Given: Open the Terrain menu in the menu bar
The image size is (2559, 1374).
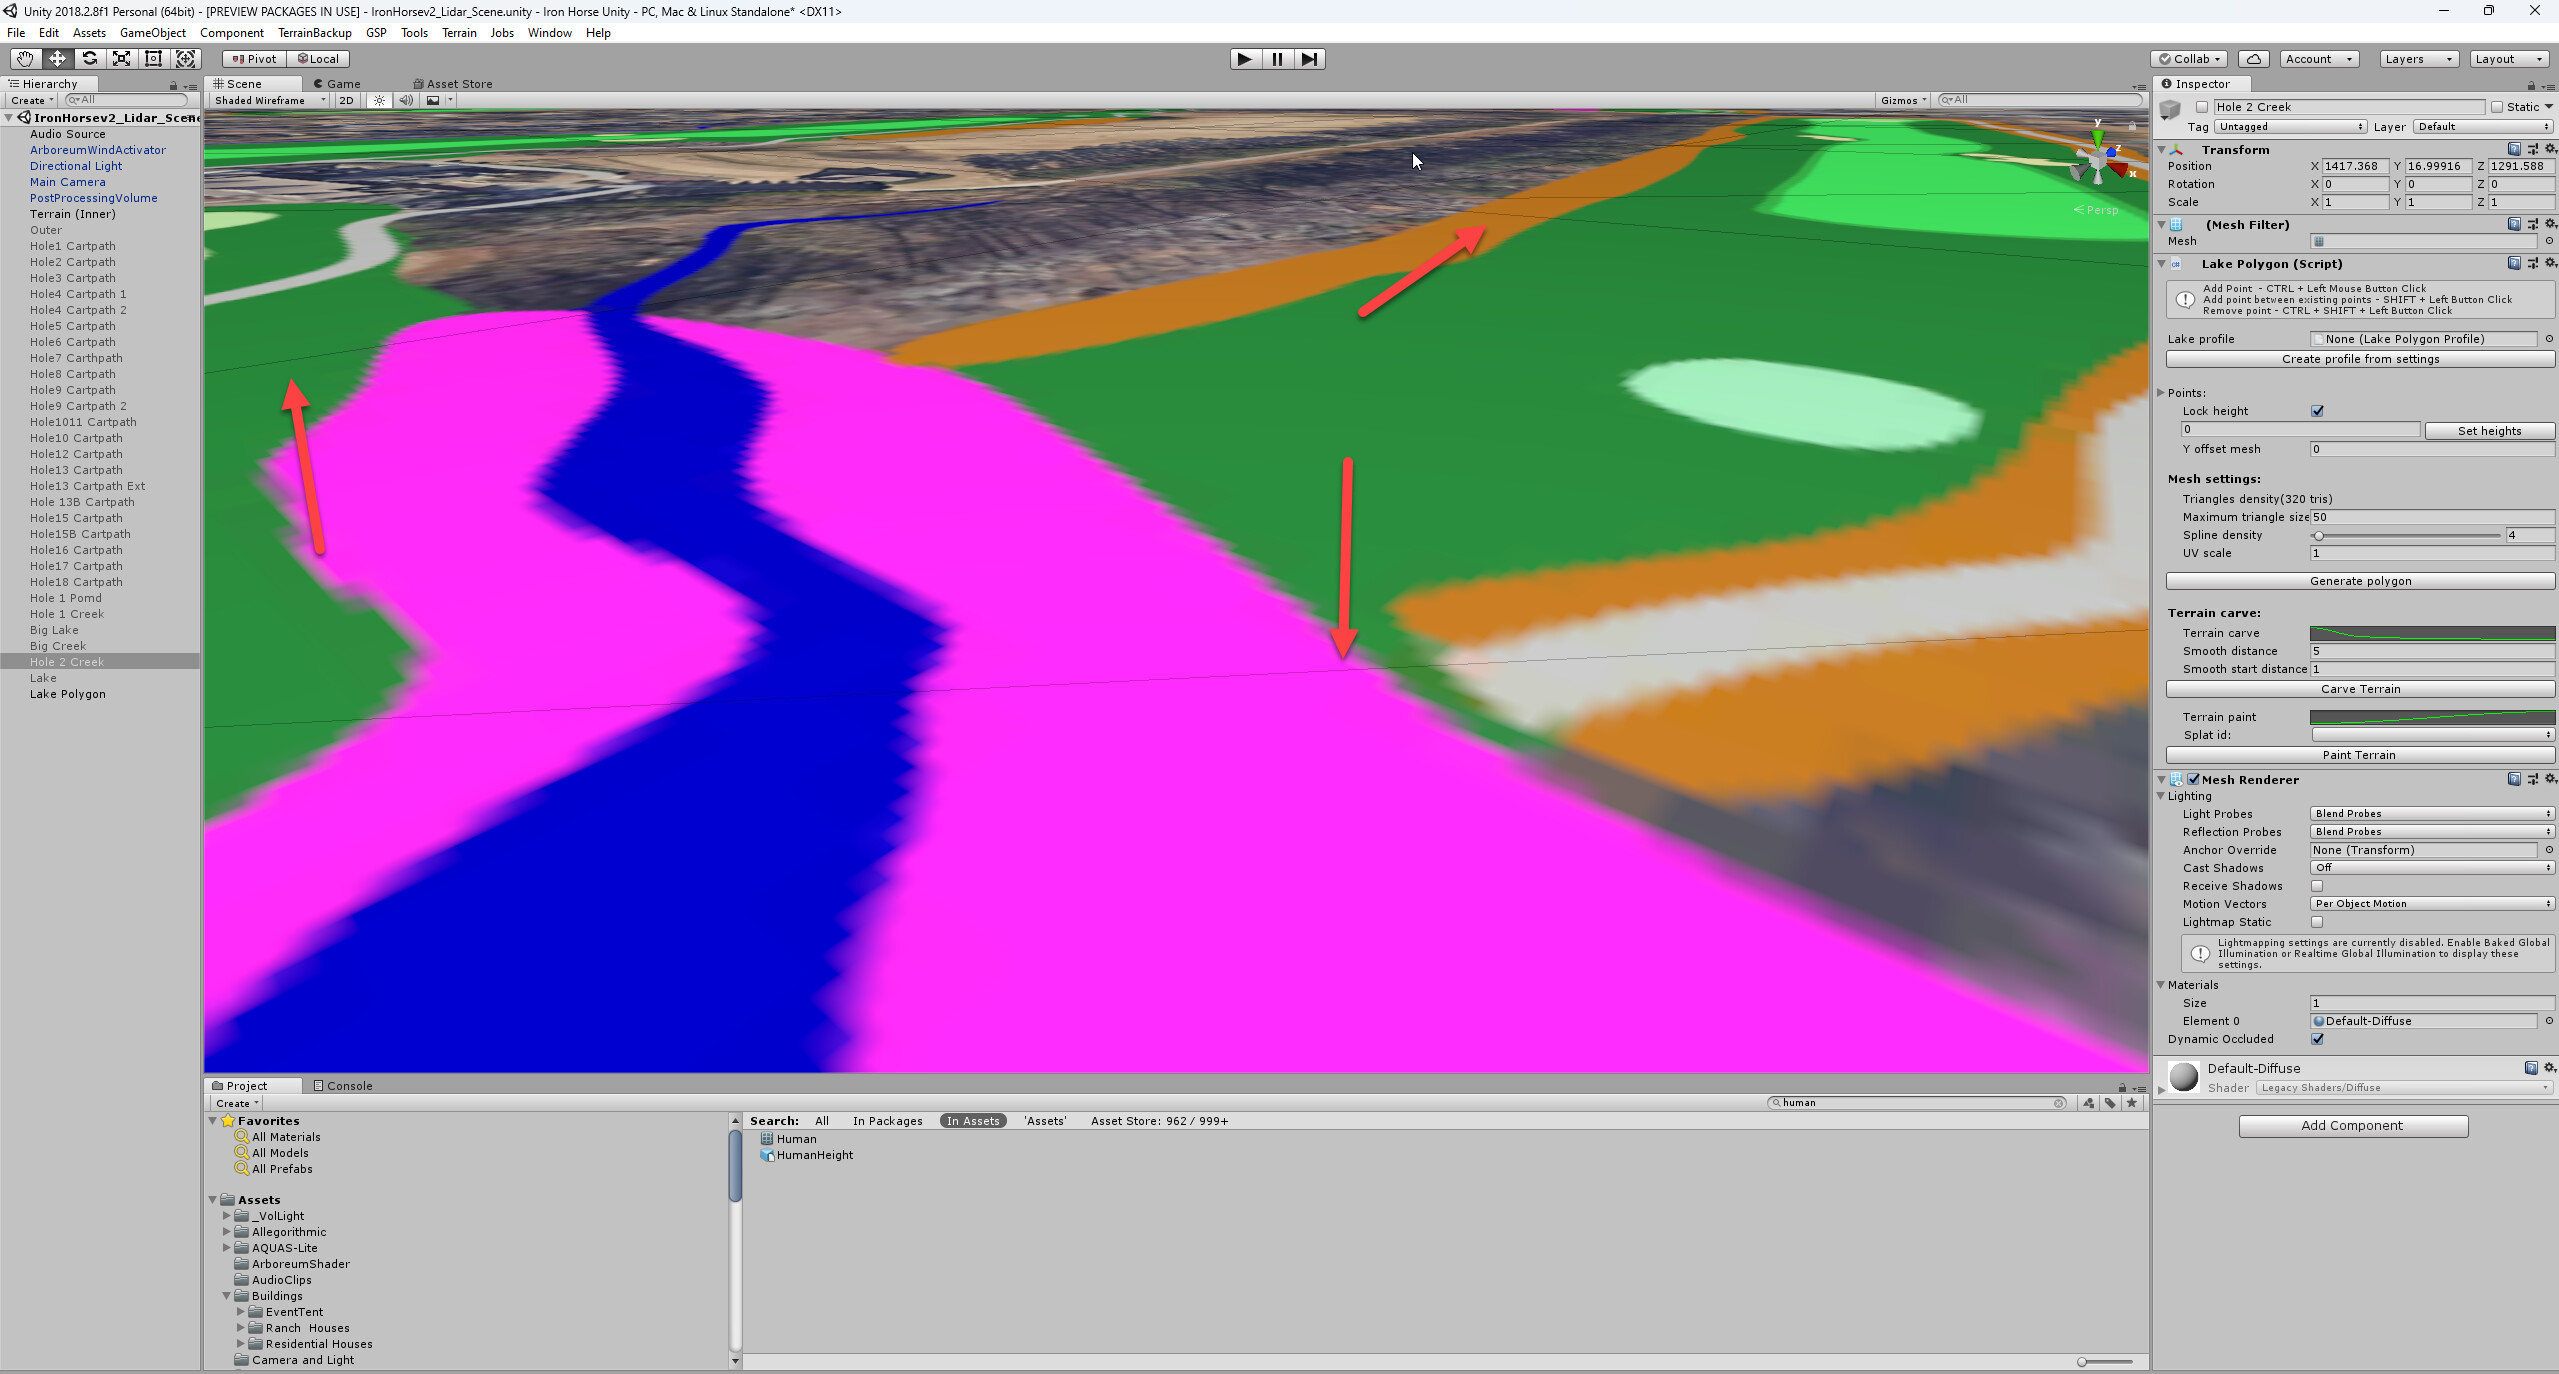Looking at the screenshot, I should (458, 32).
